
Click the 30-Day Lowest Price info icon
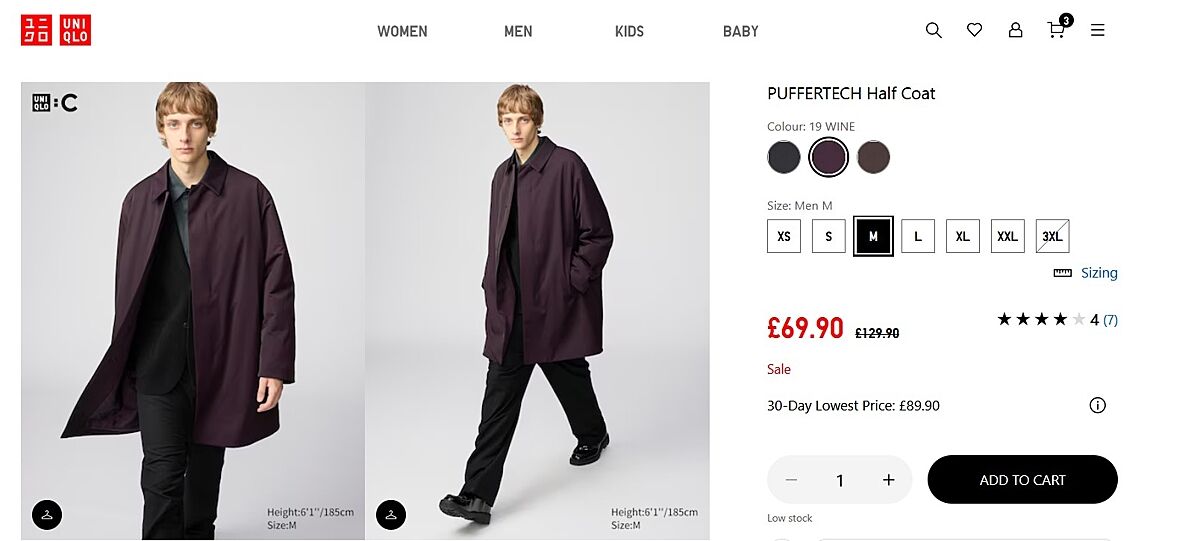click(1097, 405)
